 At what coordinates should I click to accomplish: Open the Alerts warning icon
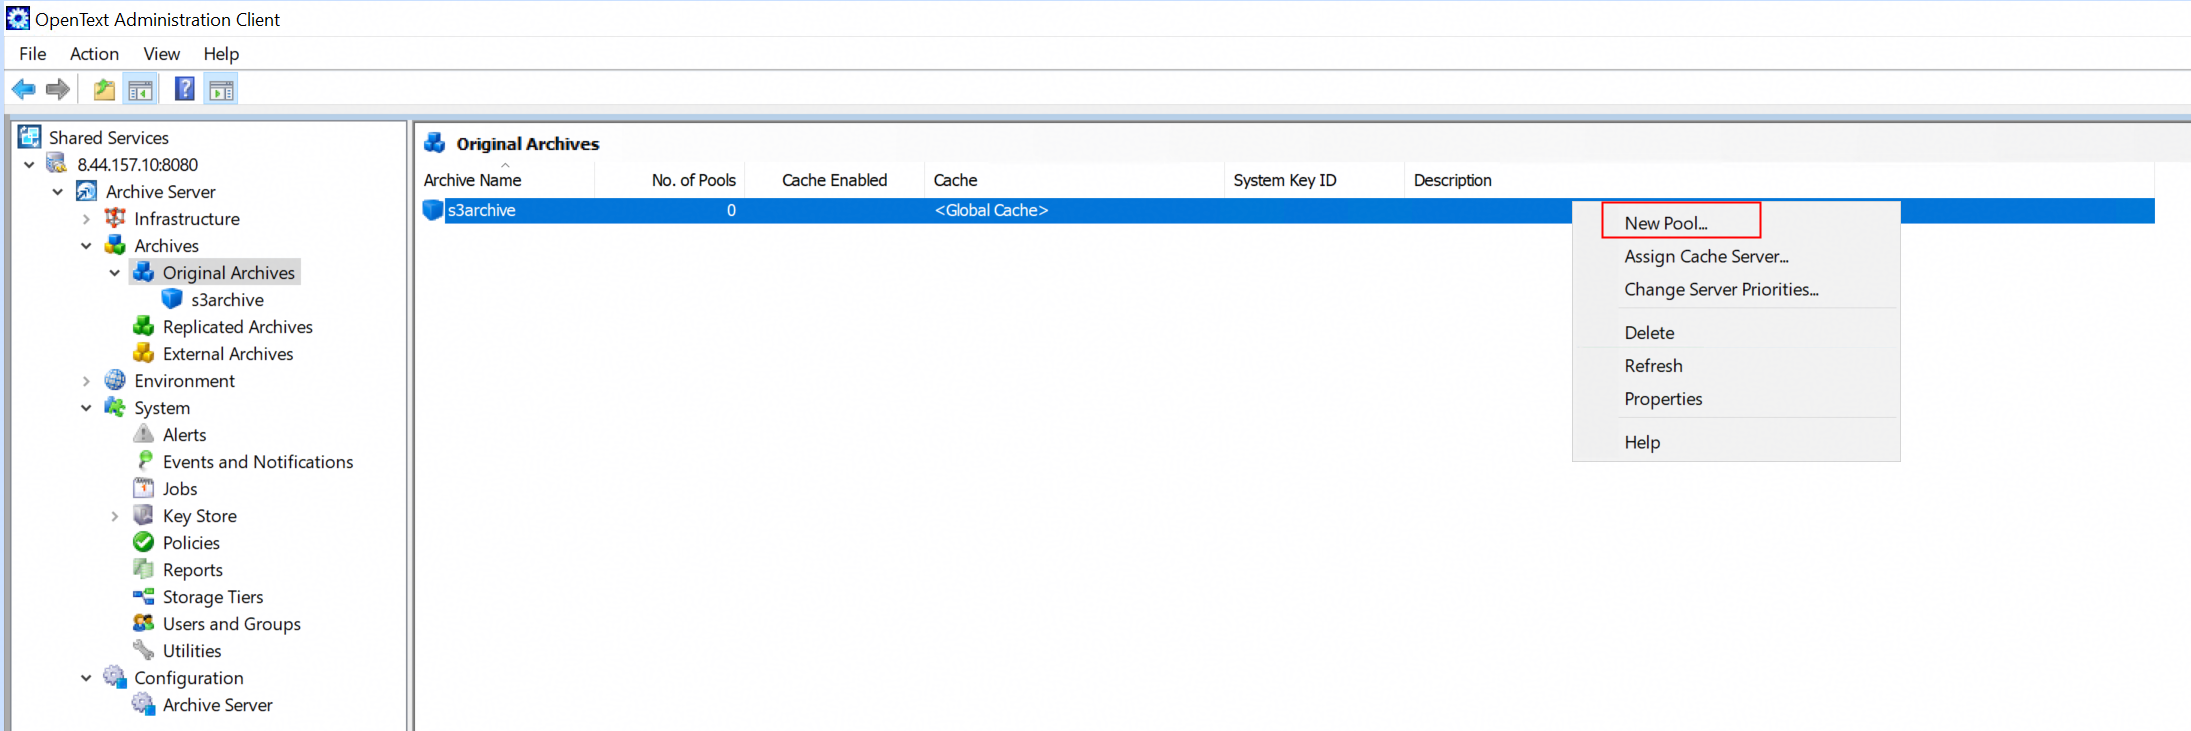pyautogui.click(x=144, y=434)
